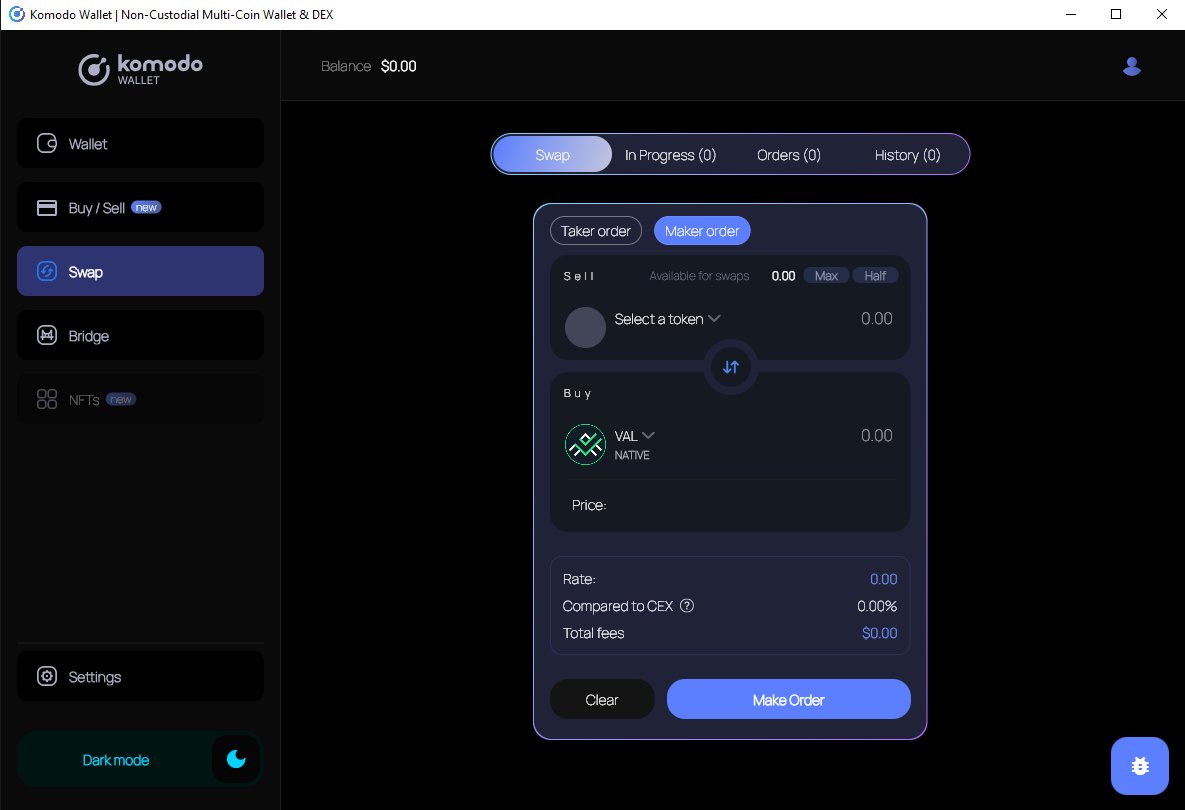Open Settings from the sidebar
The height and width of the screenshot is (810, 1185).
pyautogui.click(x=141, y=676)
